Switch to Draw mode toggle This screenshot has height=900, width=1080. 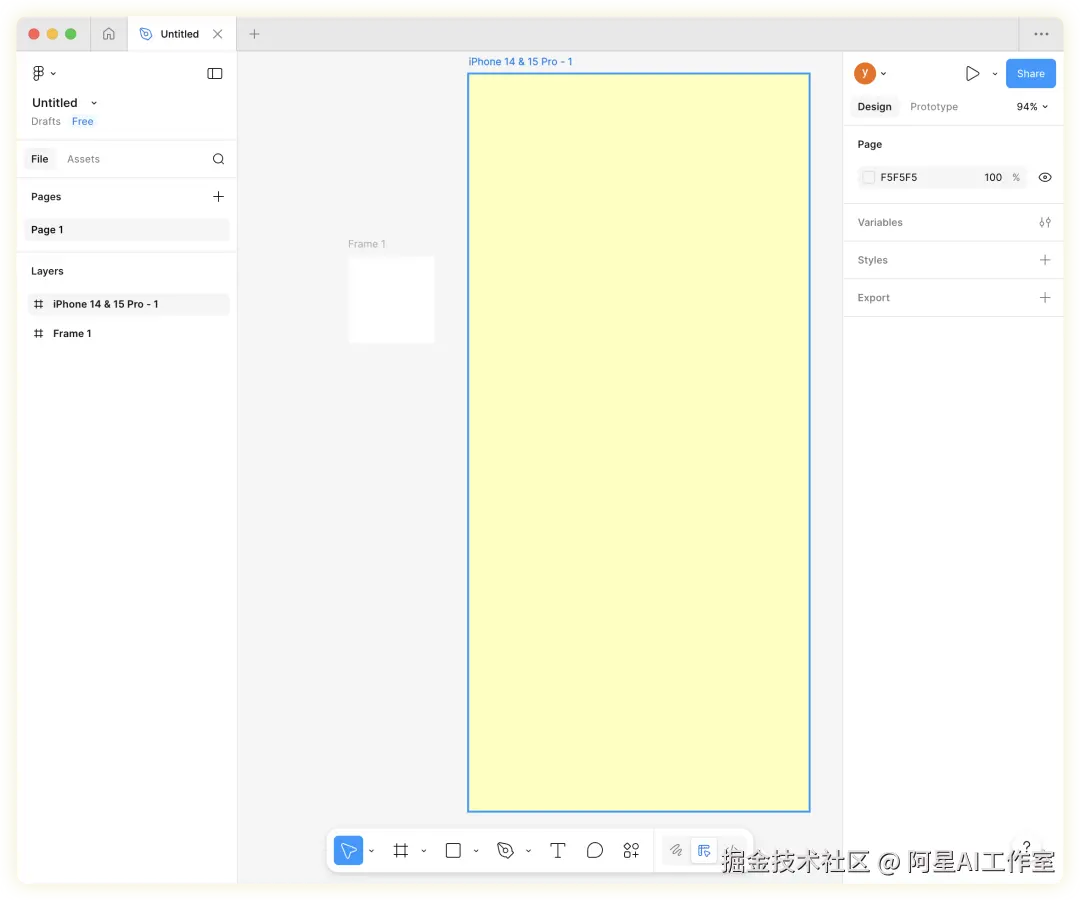tap(676, 851)
